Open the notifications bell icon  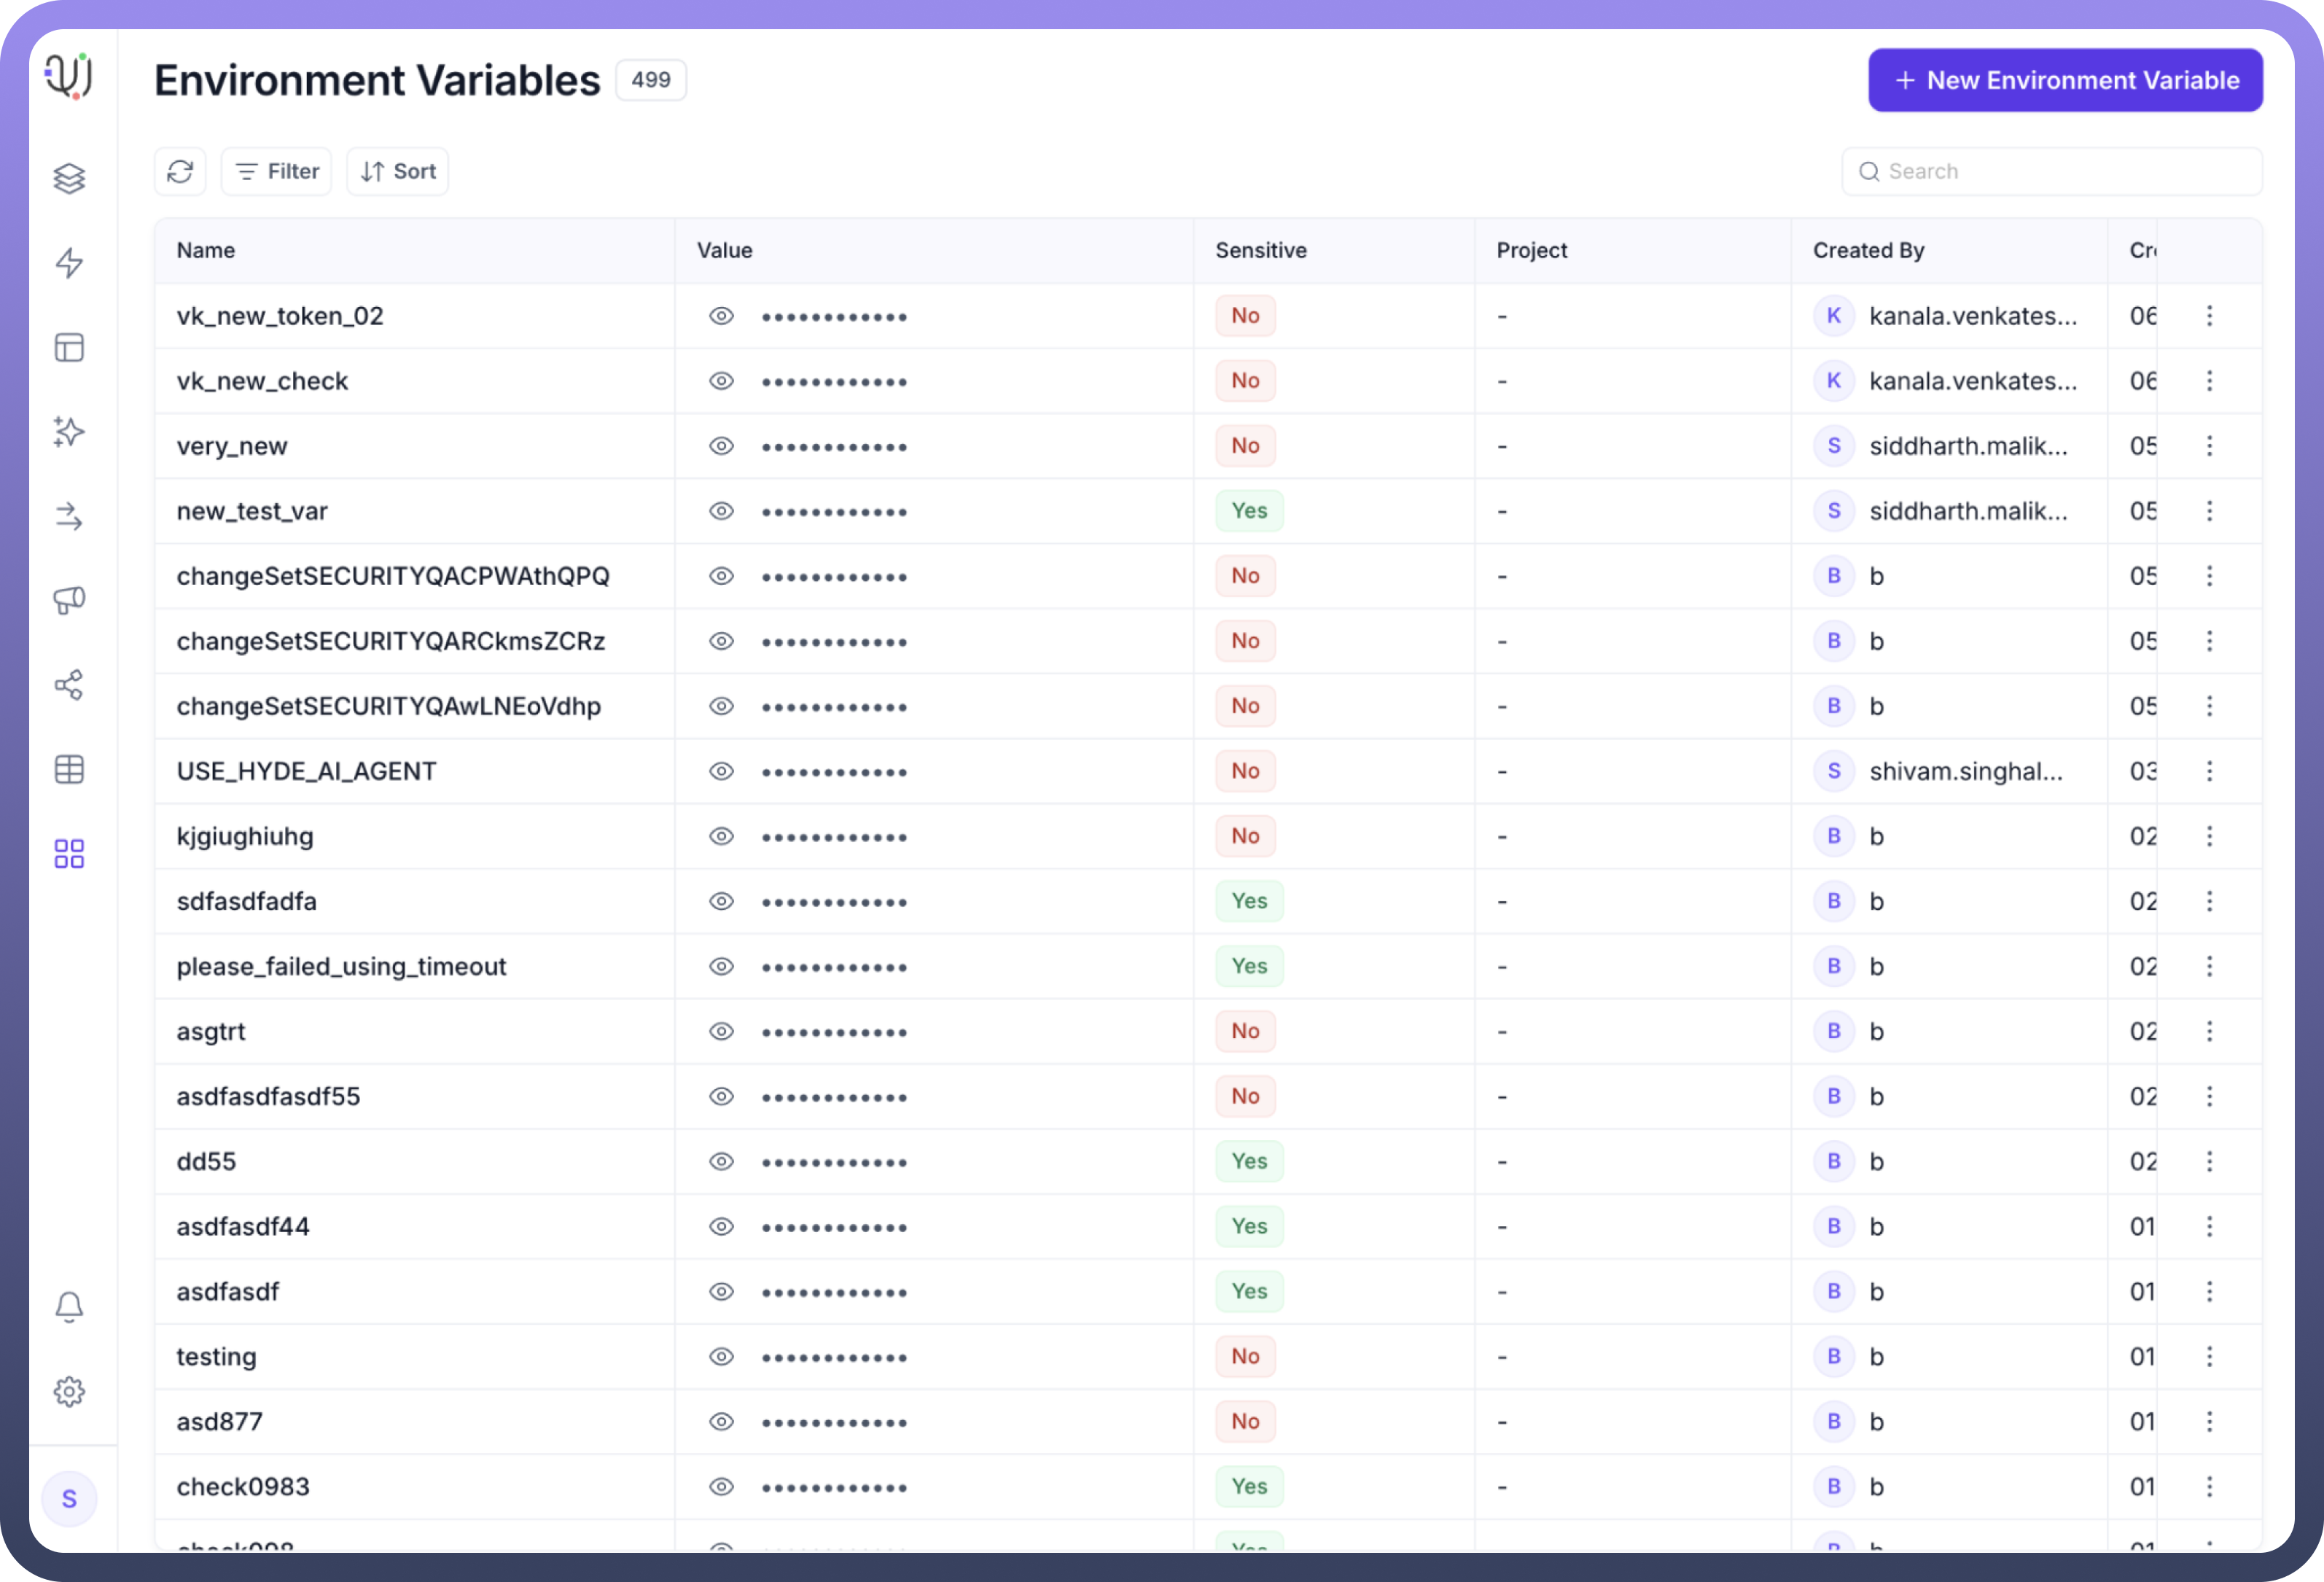coord(69,1306)
